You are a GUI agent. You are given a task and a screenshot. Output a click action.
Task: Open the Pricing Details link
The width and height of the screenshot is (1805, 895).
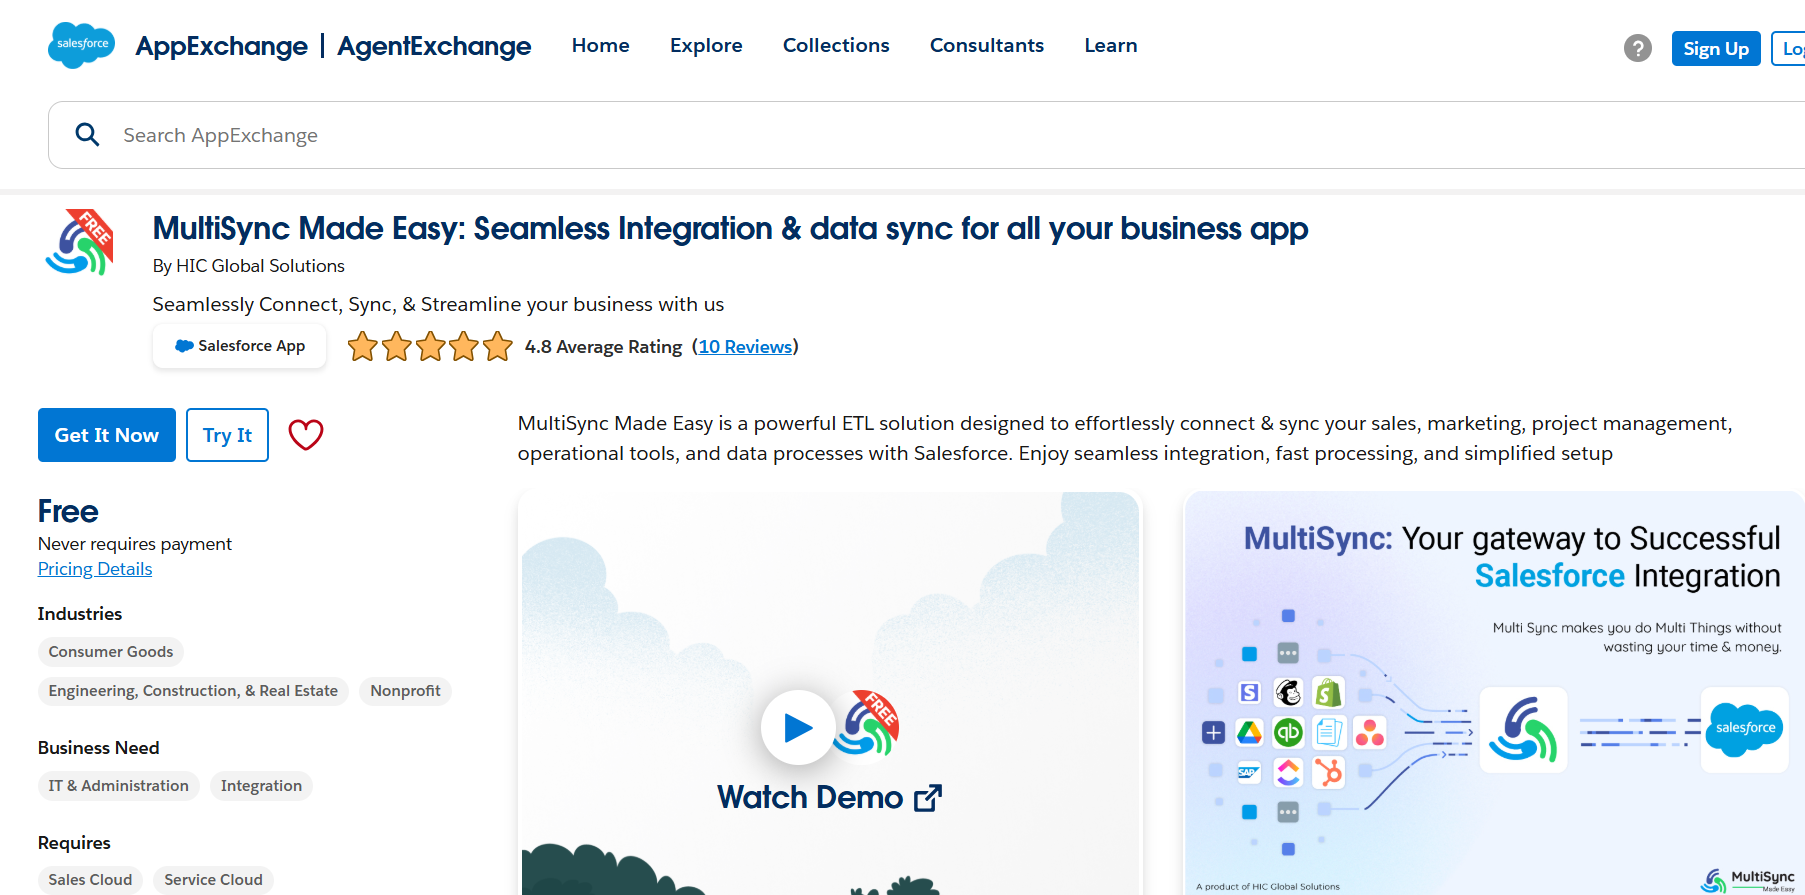click(95, 569)
